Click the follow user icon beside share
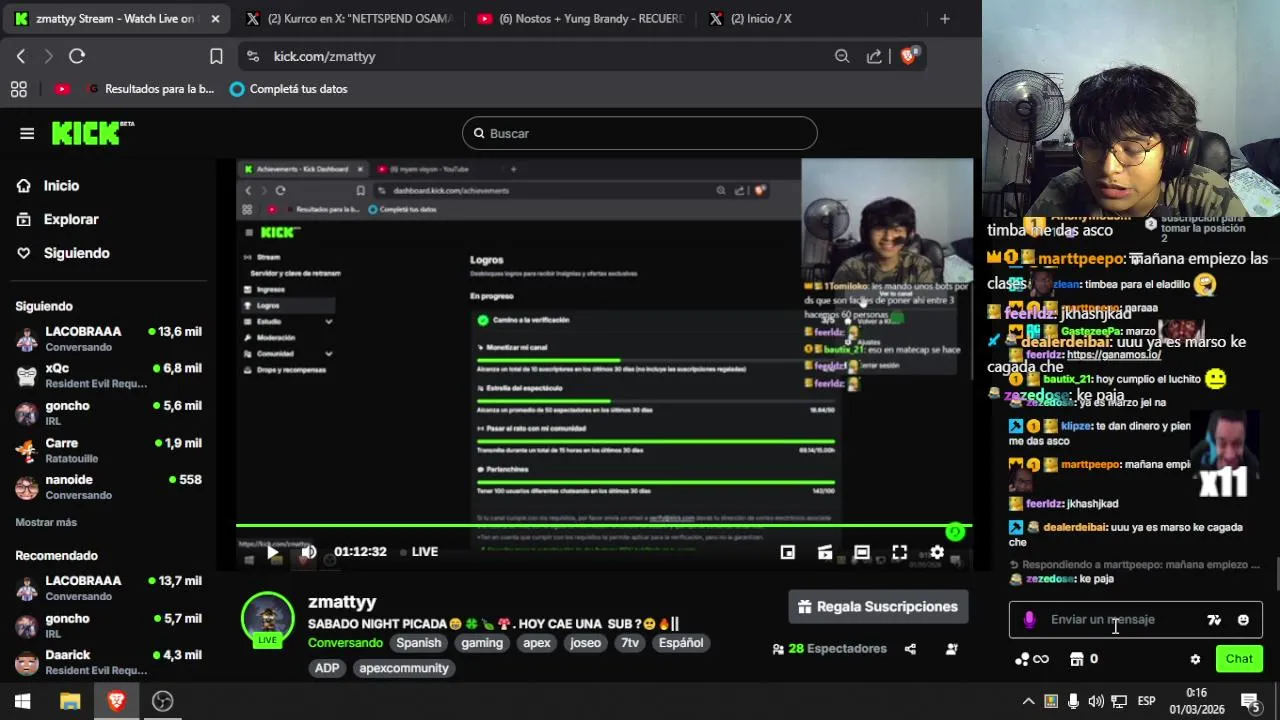The height and width of the screenshot is (720, 1280). [952, 649]
